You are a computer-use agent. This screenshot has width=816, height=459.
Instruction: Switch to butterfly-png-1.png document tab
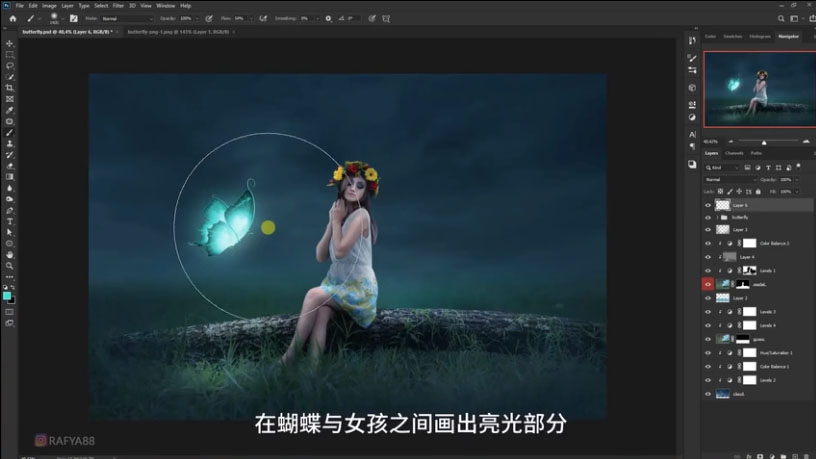(x=178, y=32)
